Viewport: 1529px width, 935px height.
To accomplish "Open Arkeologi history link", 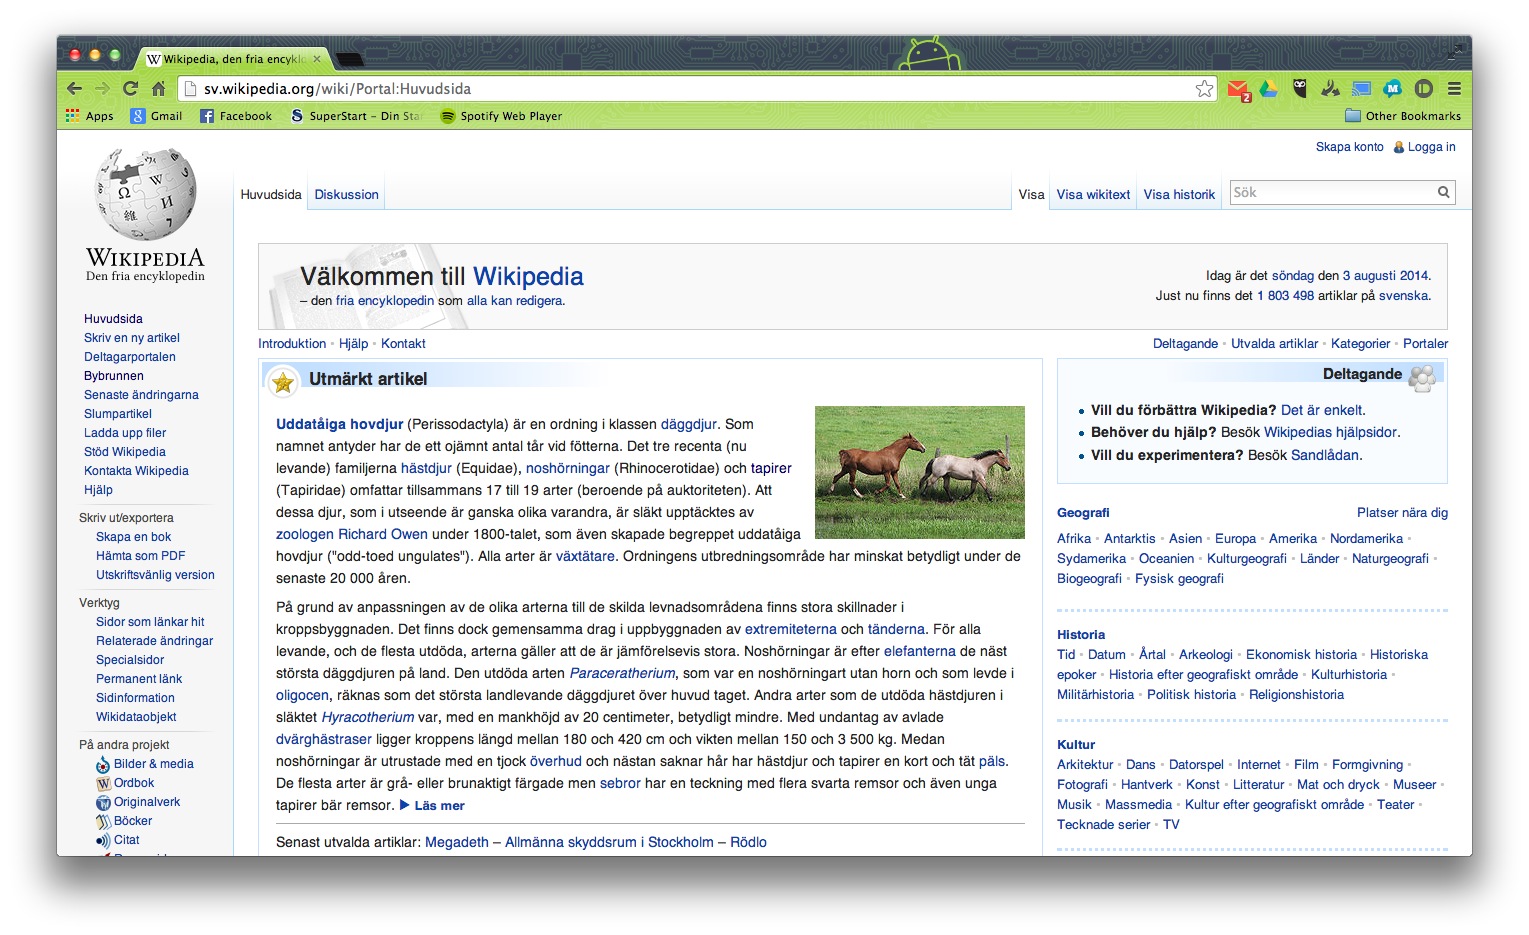I will coord(1205,655).
